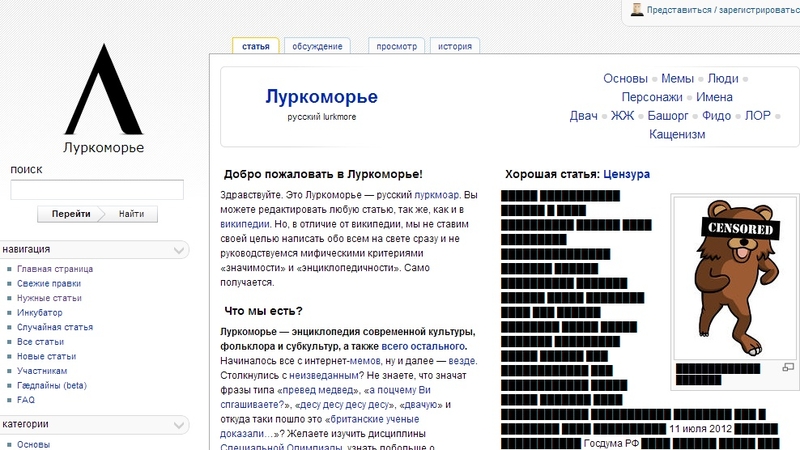
Task: Follow «десу десу десу десу» link
Action: 344,405
